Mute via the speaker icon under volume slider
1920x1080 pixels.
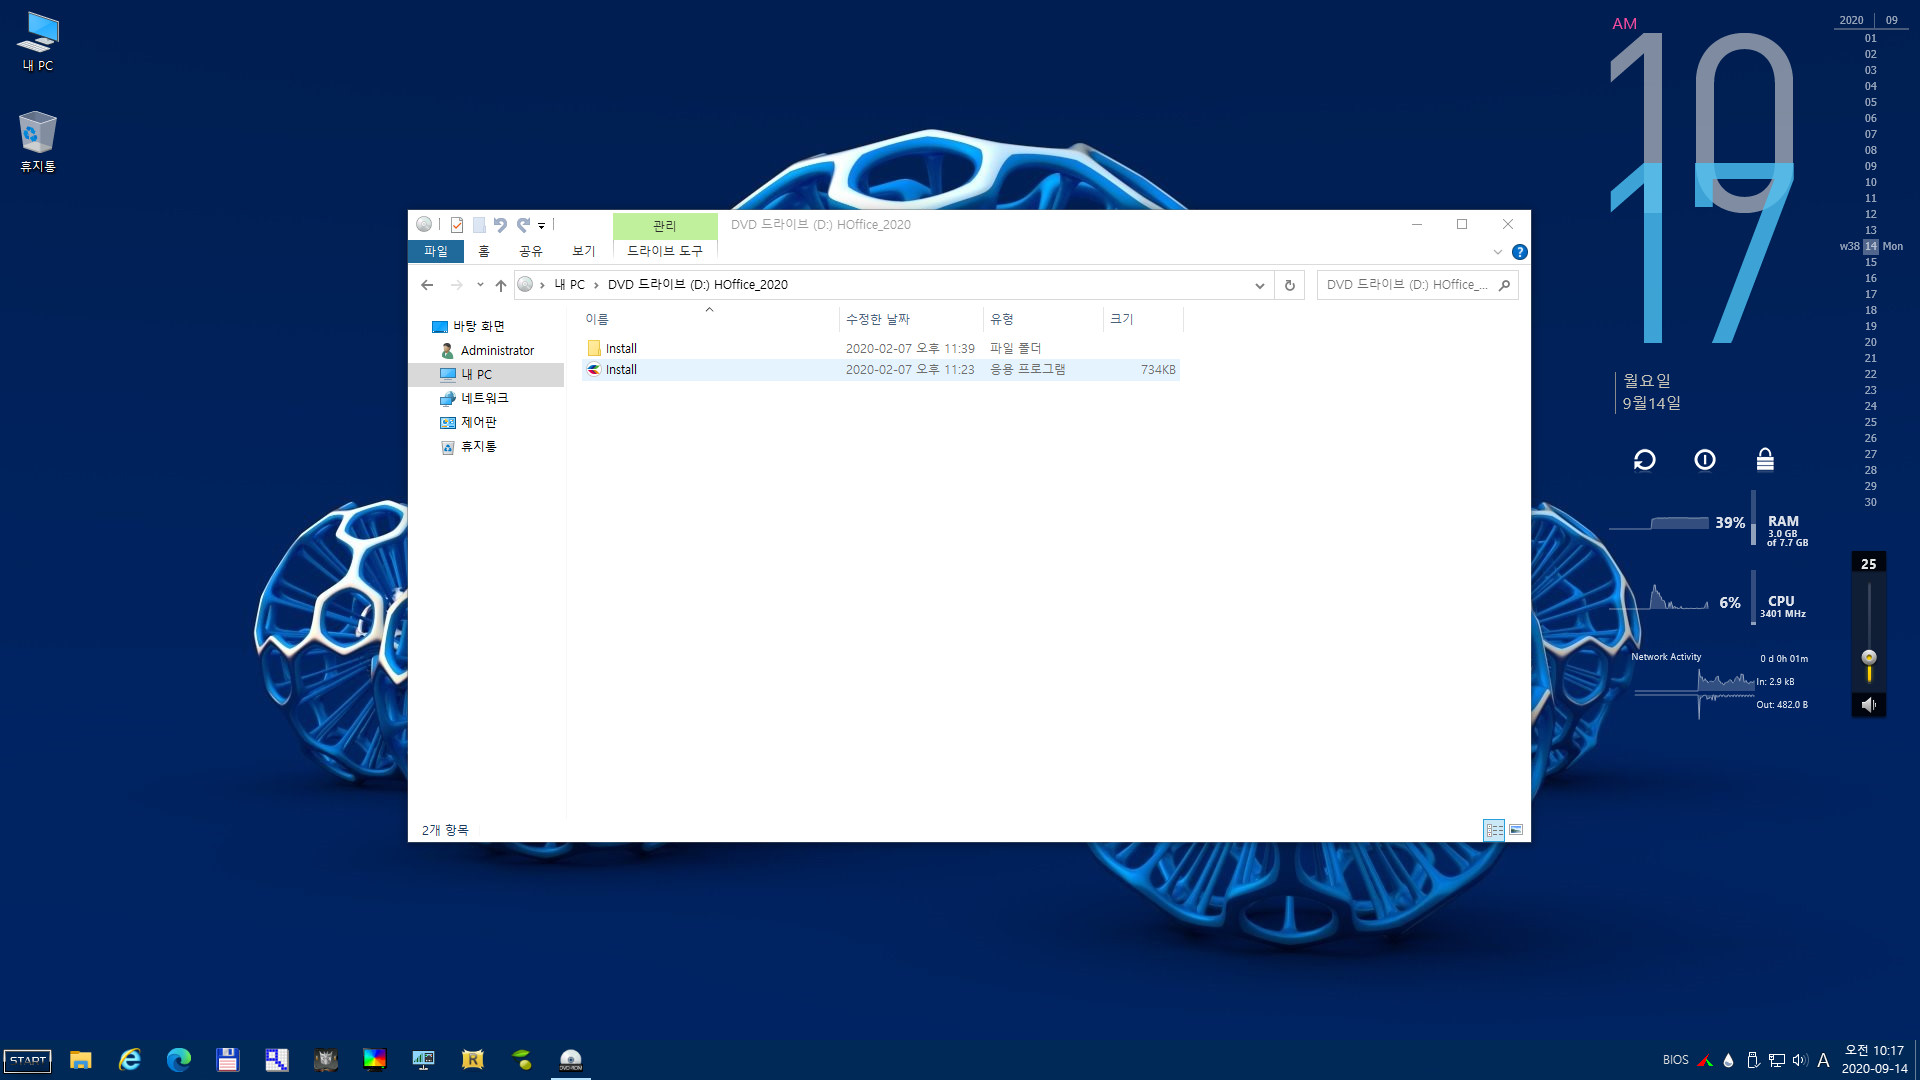pyautogui.click(x=1869, y=705)
